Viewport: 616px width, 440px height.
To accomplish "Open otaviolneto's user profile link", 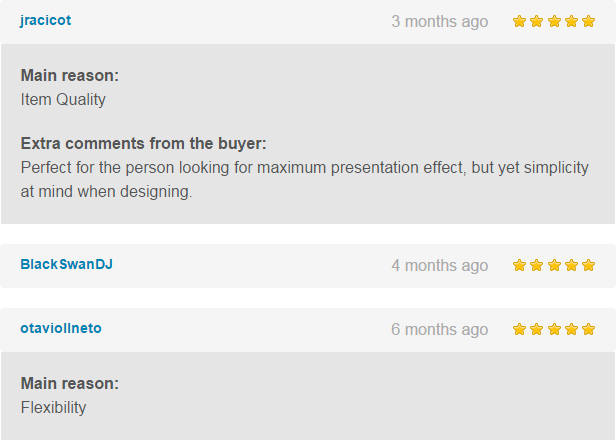I will click(x=60, y=328).
